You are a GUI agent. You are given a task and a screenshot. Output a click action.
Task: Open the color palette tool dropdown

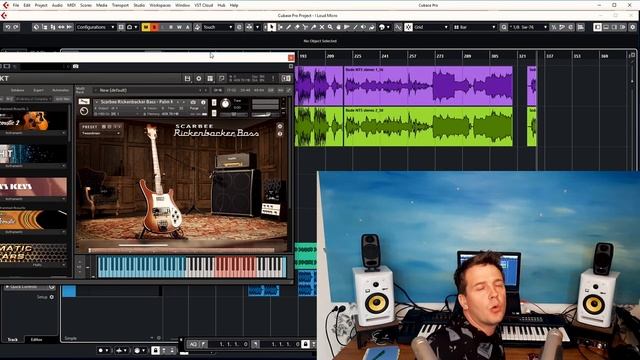pos(384,27)
